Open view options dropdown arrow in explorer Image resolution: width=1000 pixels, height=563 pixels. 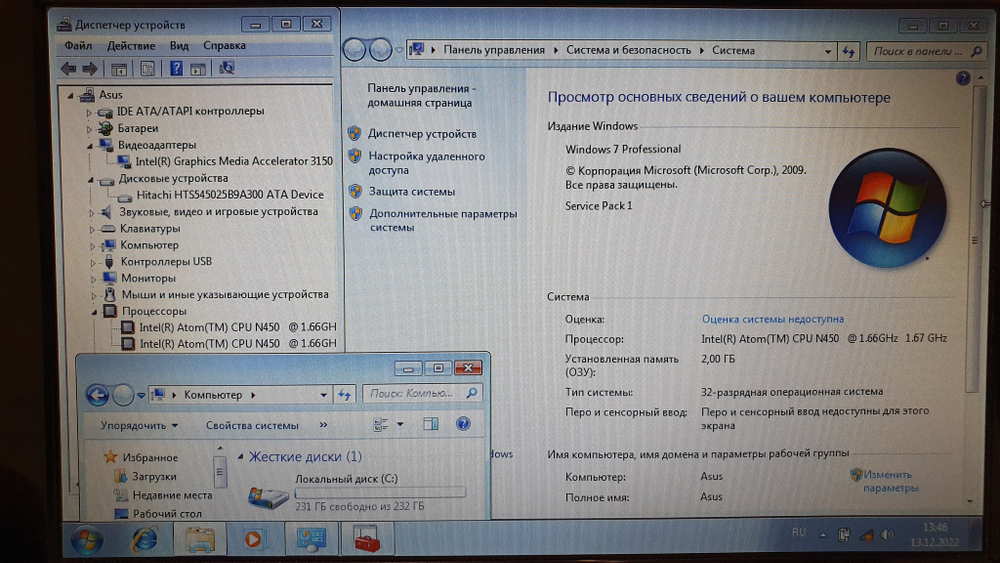[x=401, y=424]
